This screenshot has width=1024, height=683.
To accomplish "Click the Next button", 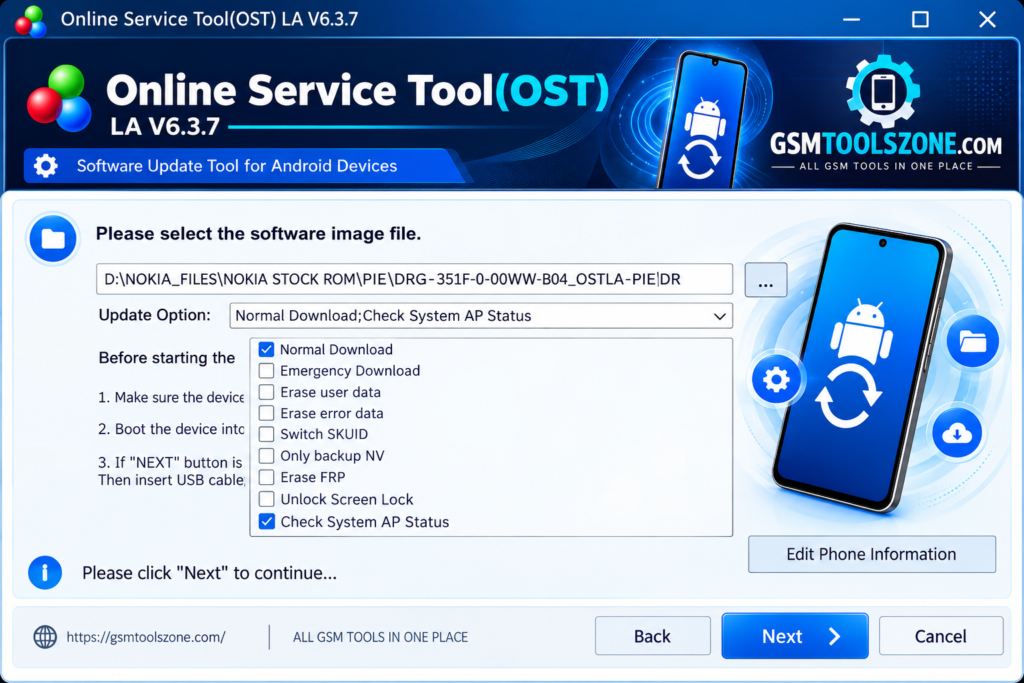I will coord(795,636).
